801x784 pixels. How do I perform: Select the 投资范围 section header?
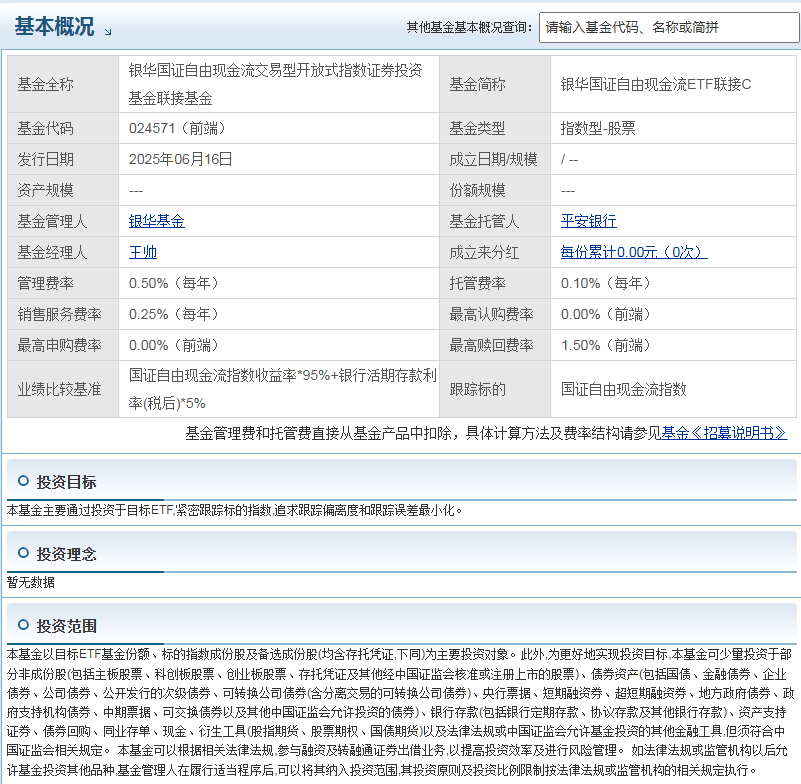coord(66,626)
